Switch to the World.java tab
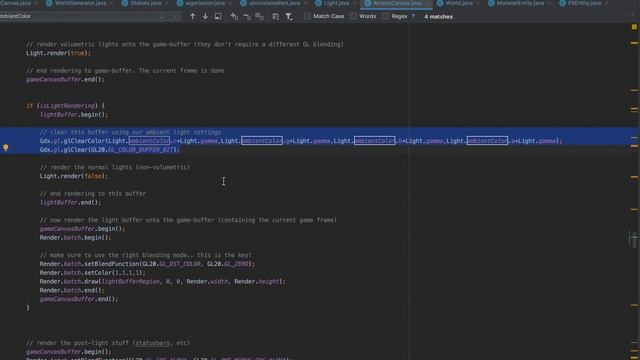Viewport: 640px width, 360px height. click(459, 3)
